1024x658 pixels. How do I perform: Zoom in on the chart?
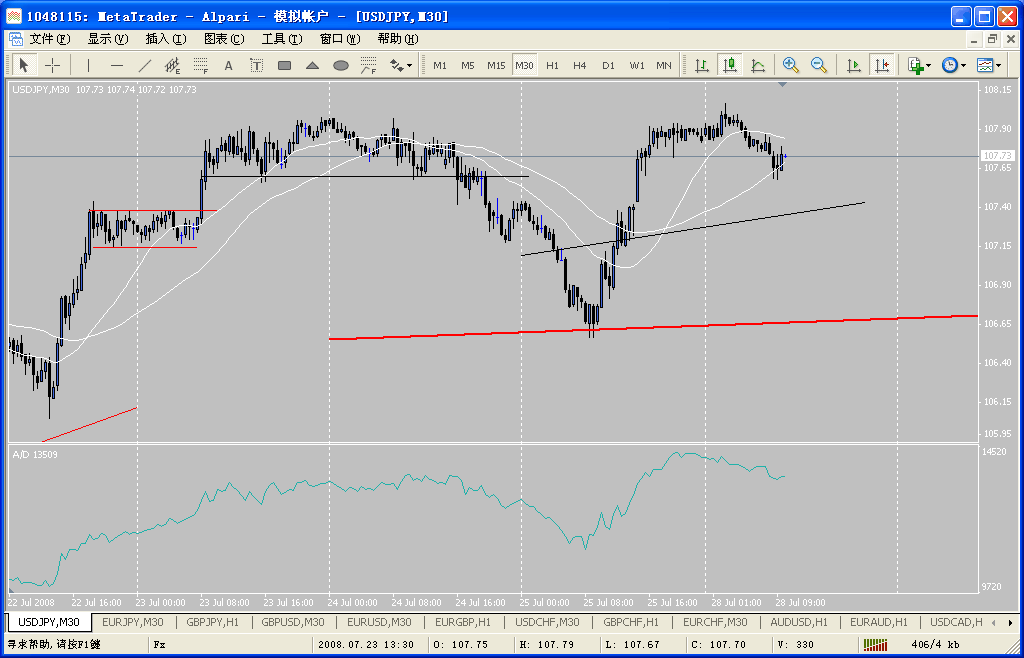point(791,65)
